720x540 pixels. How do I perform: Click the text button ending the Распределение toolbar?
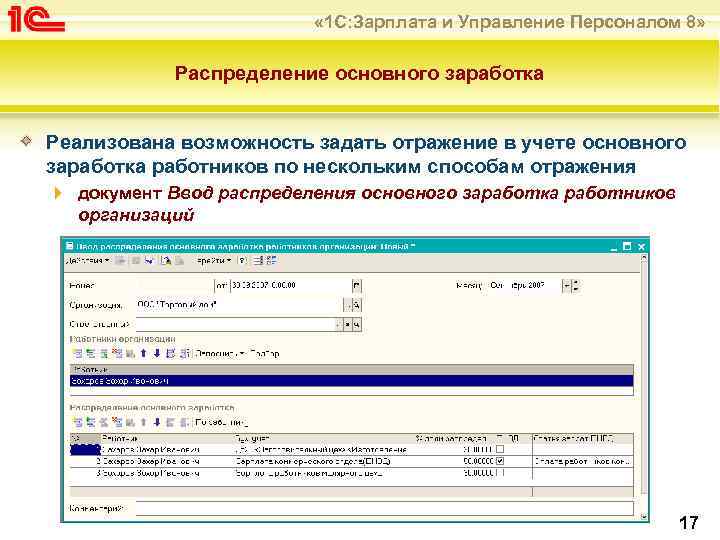[221, 422]
